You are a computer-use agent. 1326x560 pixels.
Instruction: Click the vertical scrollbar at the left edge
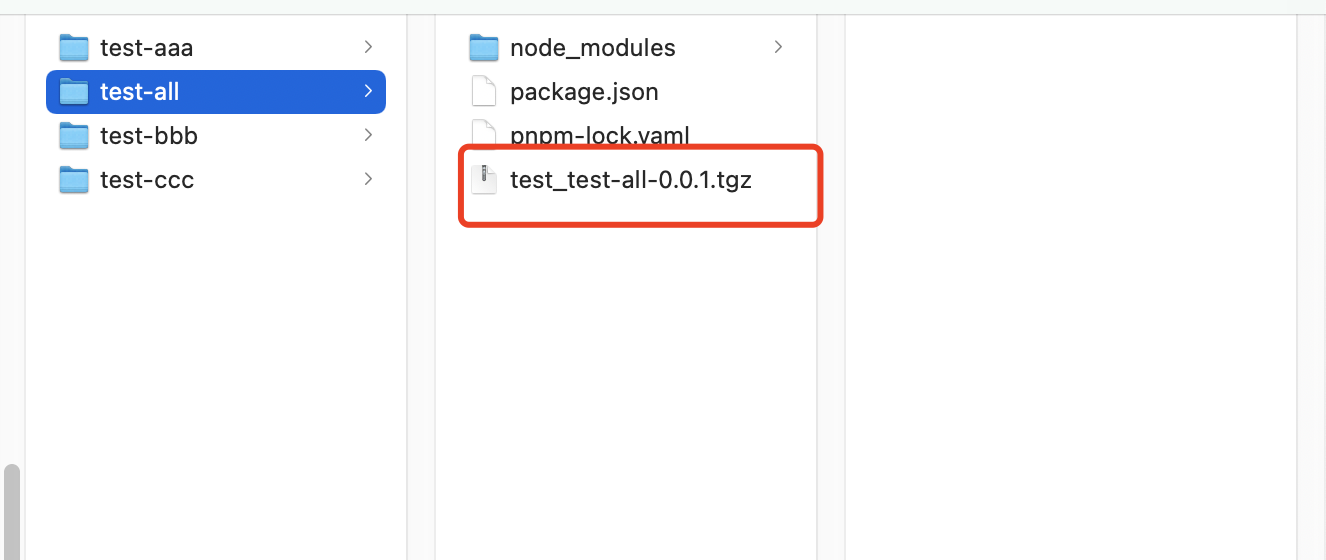pos(11,510)
